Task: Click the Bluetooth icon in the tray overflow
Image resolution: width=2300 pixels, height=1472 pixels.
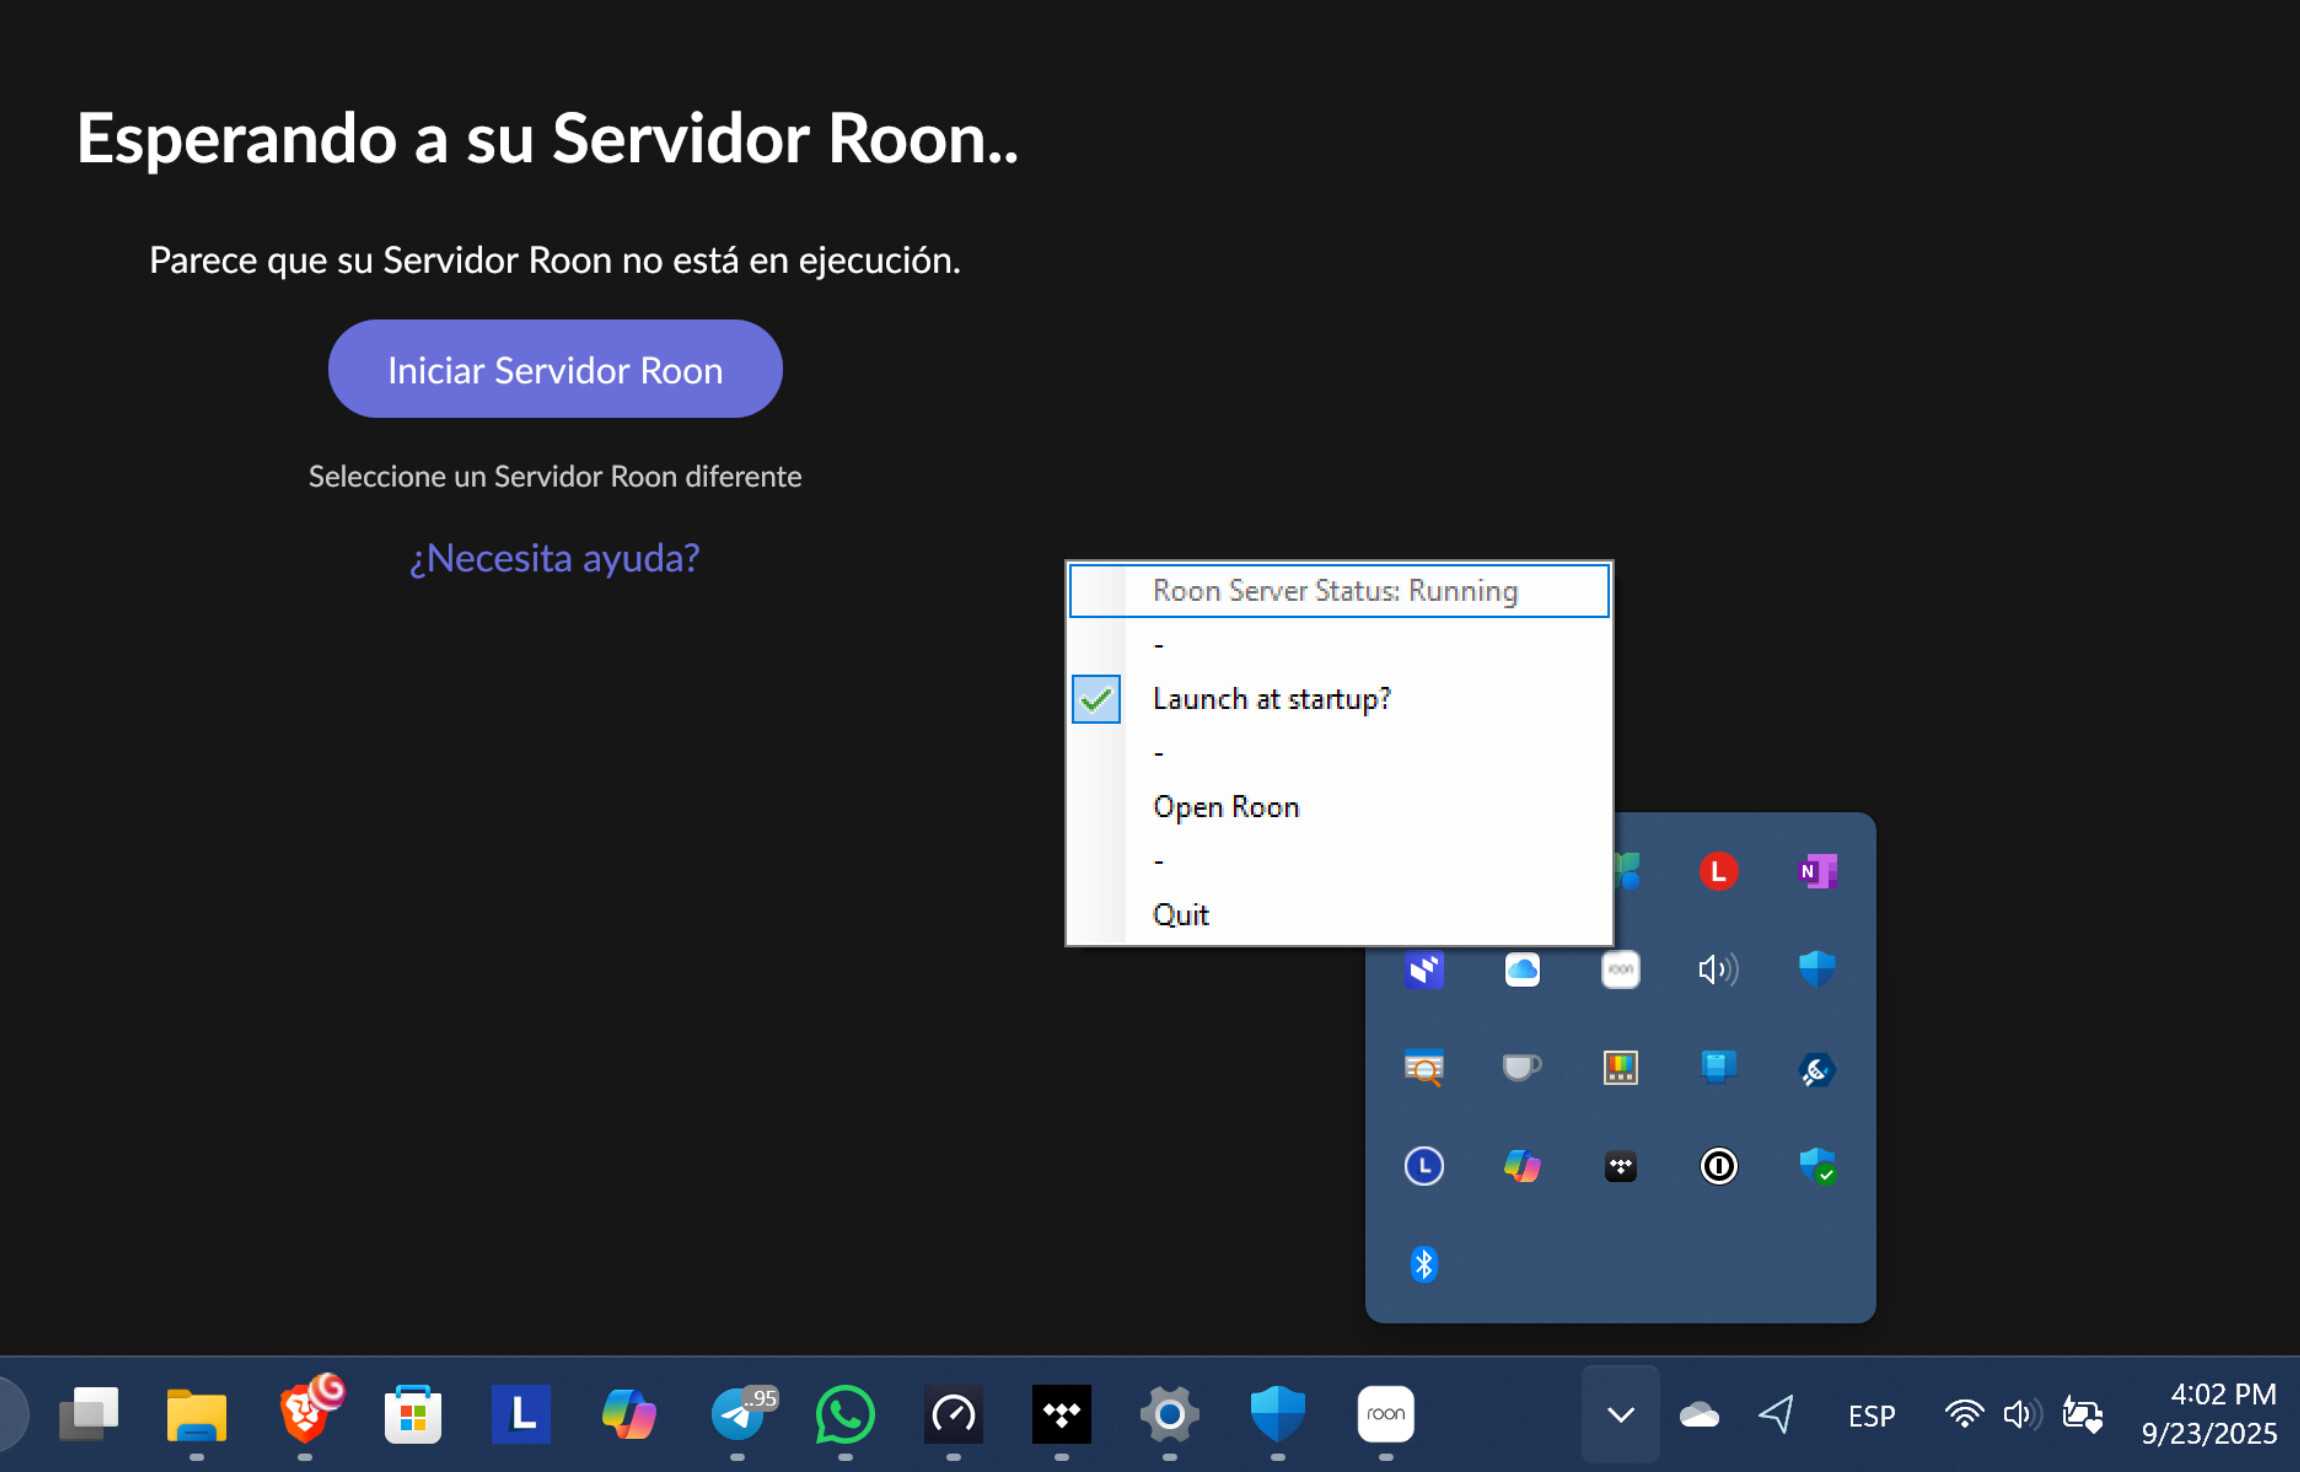Action: 1424,1264
